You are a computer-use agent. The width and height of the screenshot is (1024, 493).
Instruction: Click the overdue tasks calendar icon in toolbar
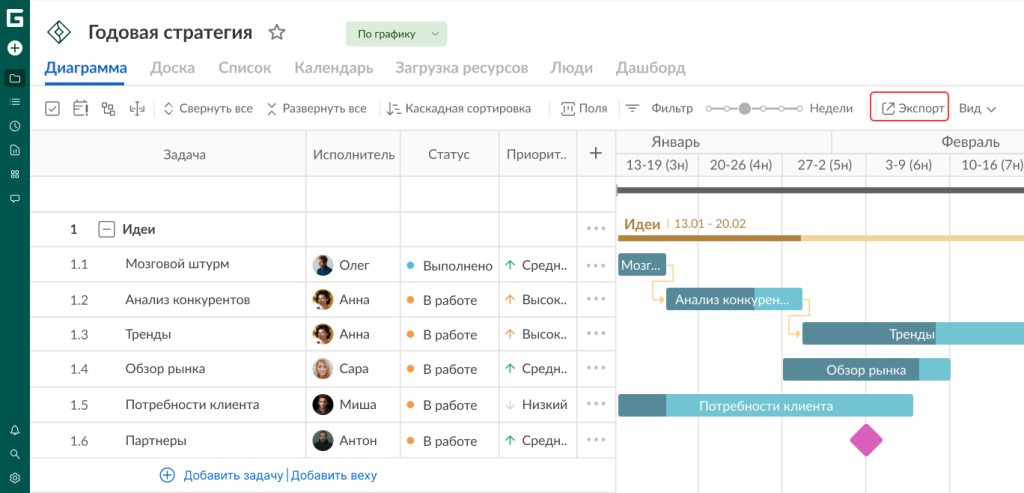pos(81,108)
